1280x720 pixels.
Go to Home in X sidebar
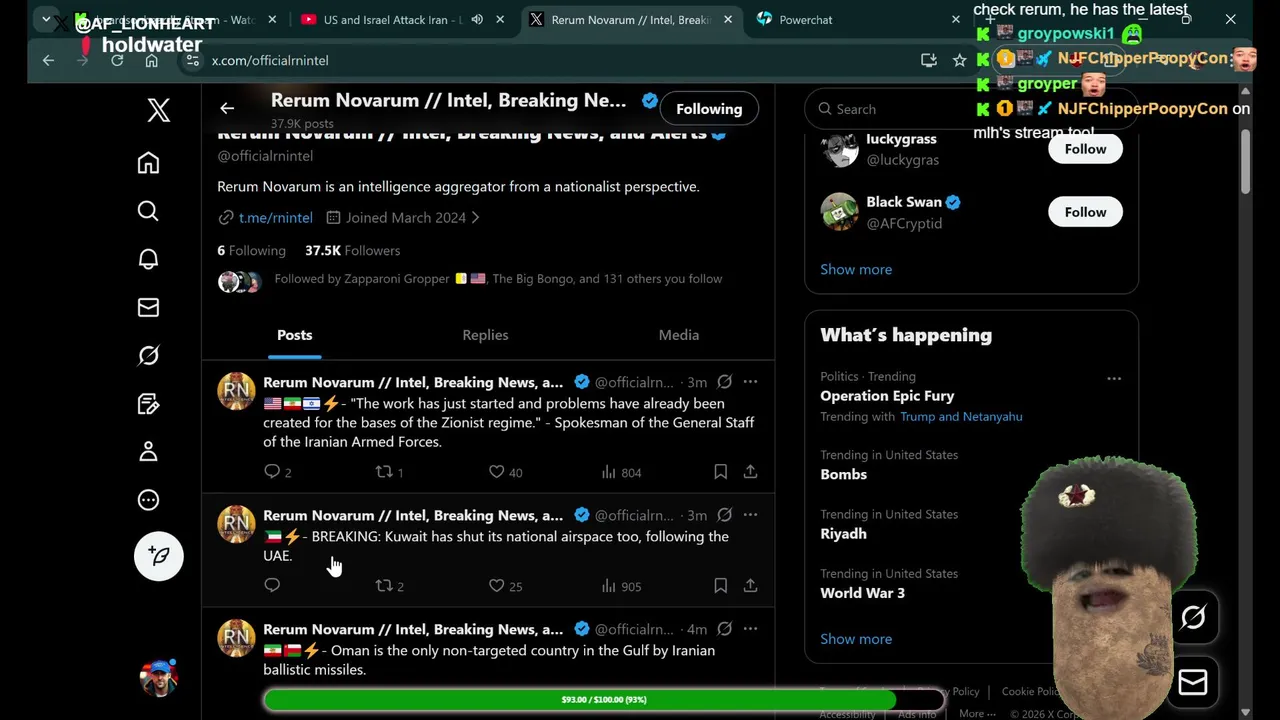coord(148,163)
